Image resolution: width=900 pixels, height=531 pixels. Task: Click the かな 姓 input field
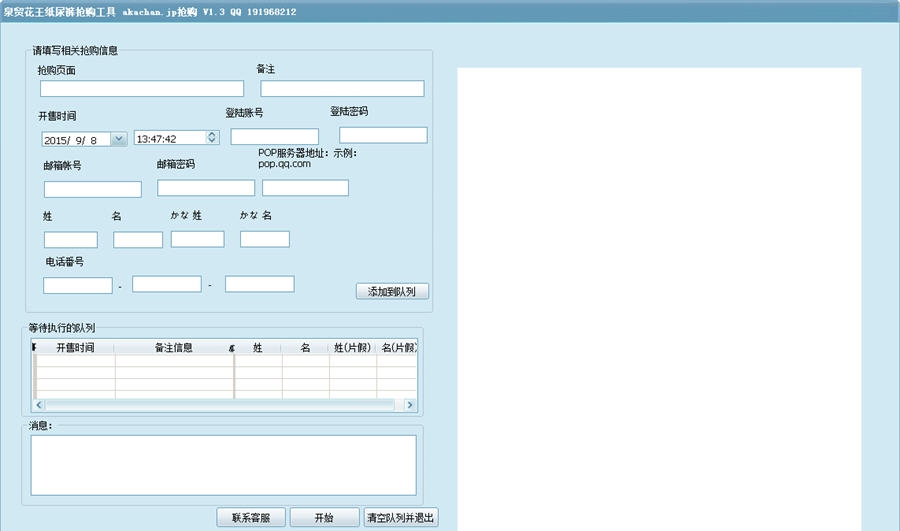(197, 239)
